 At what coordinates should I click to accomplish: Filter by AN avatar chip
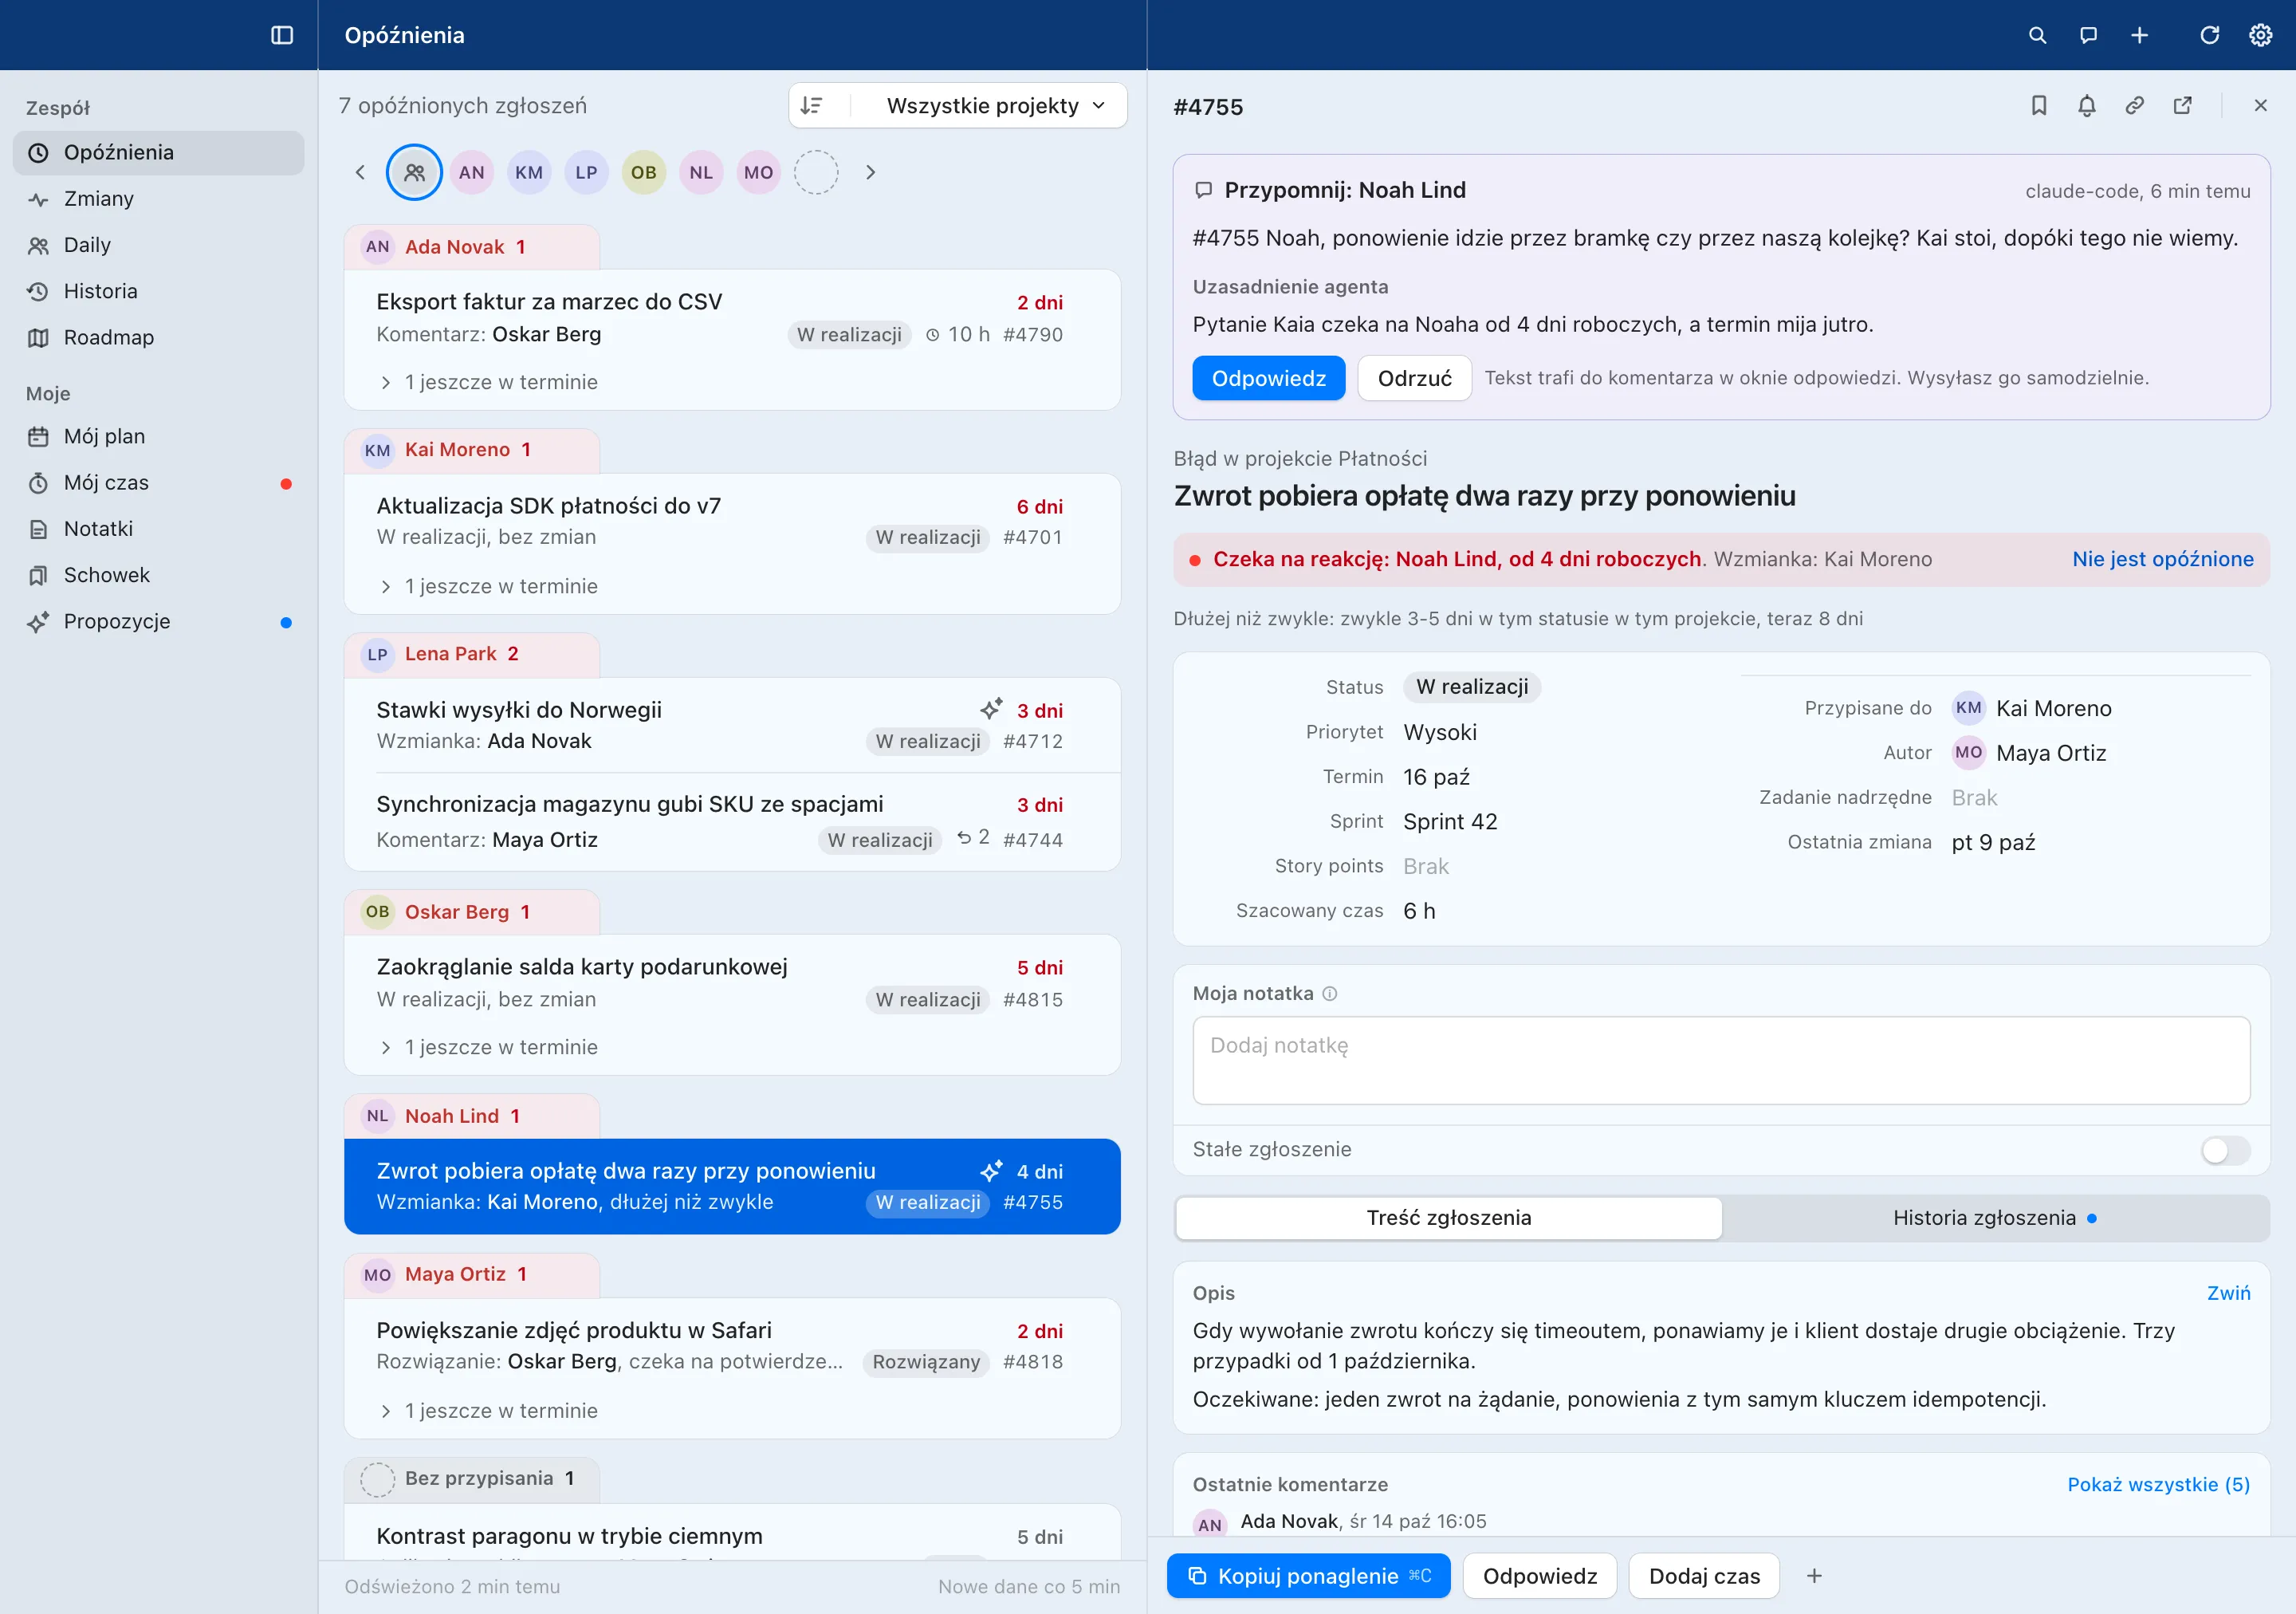coord(472,172)
